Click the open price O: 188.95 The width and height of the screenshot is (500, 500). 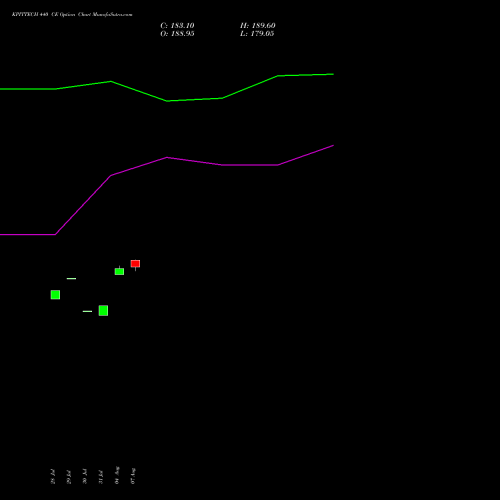click(x=177, y=34)
